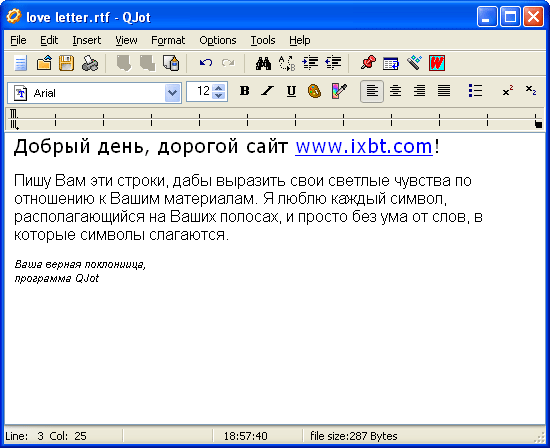This screenshot has height=448, width=550.
Task: Pin the window on top with the pushpin icon
Action: click(368, 63)
